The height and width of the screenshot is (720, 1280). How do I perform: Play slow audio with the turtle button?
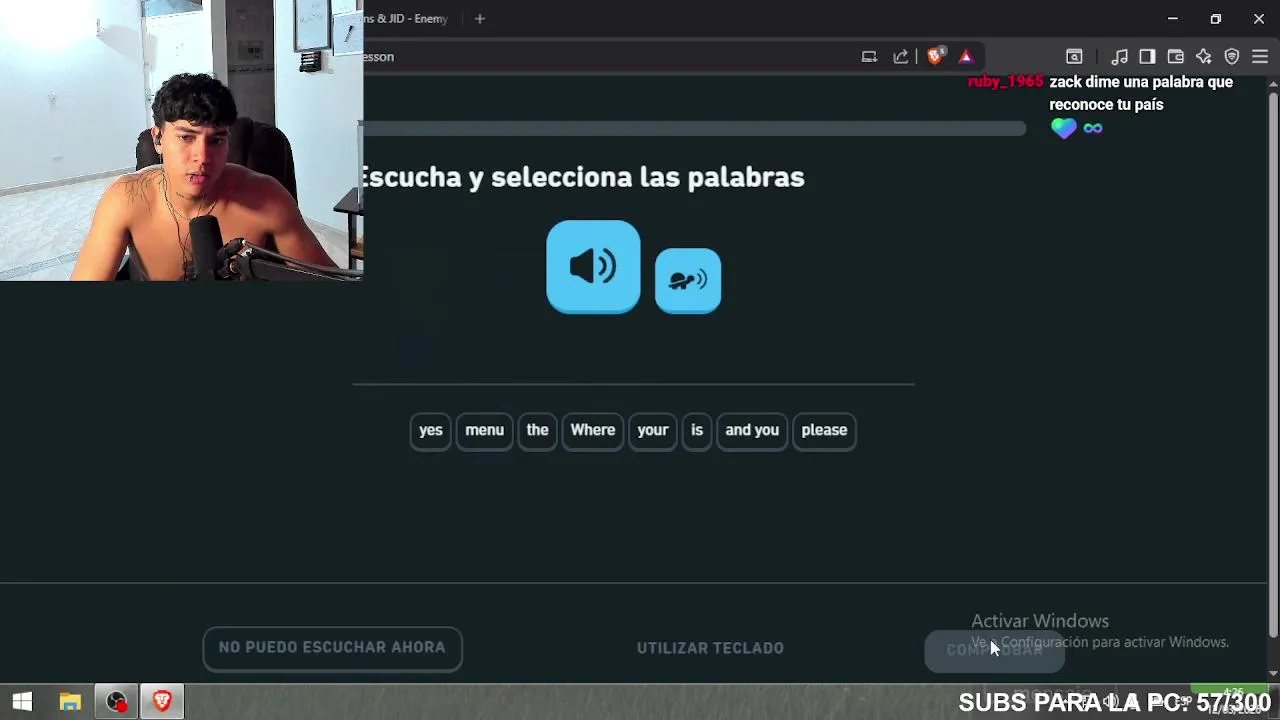(688, 281)
